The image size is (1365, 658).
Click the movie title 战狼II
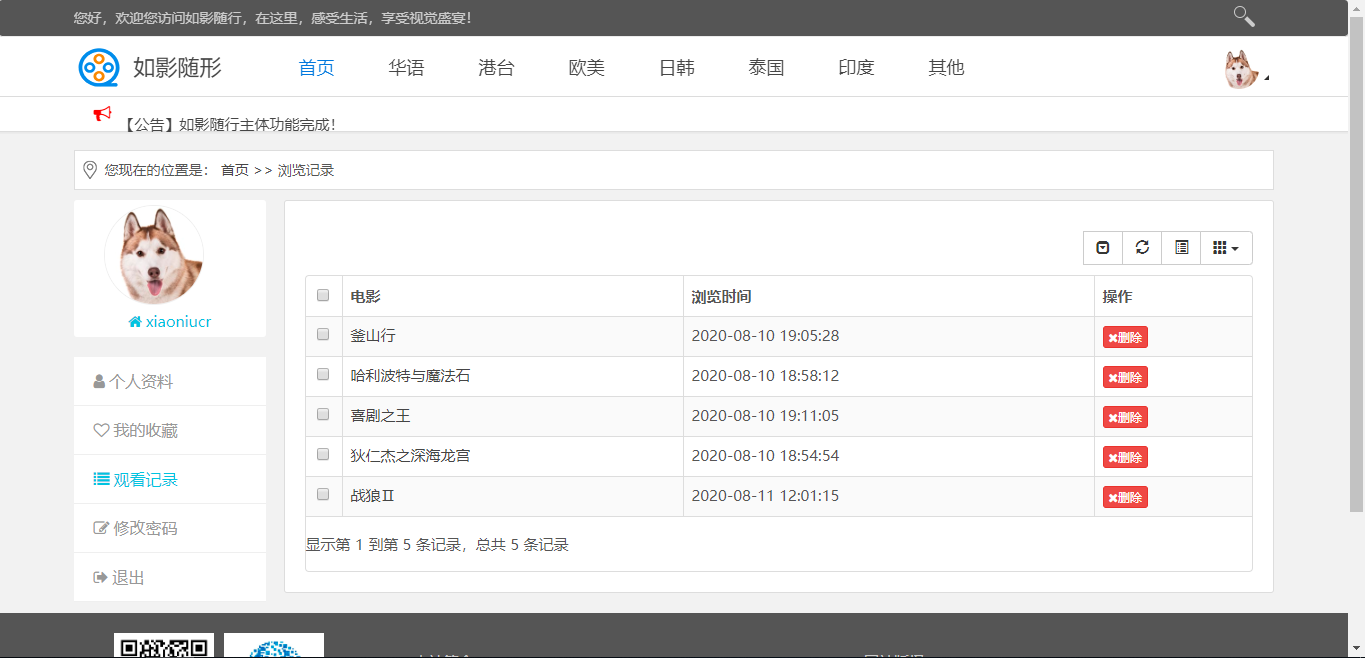pos(373,496)
